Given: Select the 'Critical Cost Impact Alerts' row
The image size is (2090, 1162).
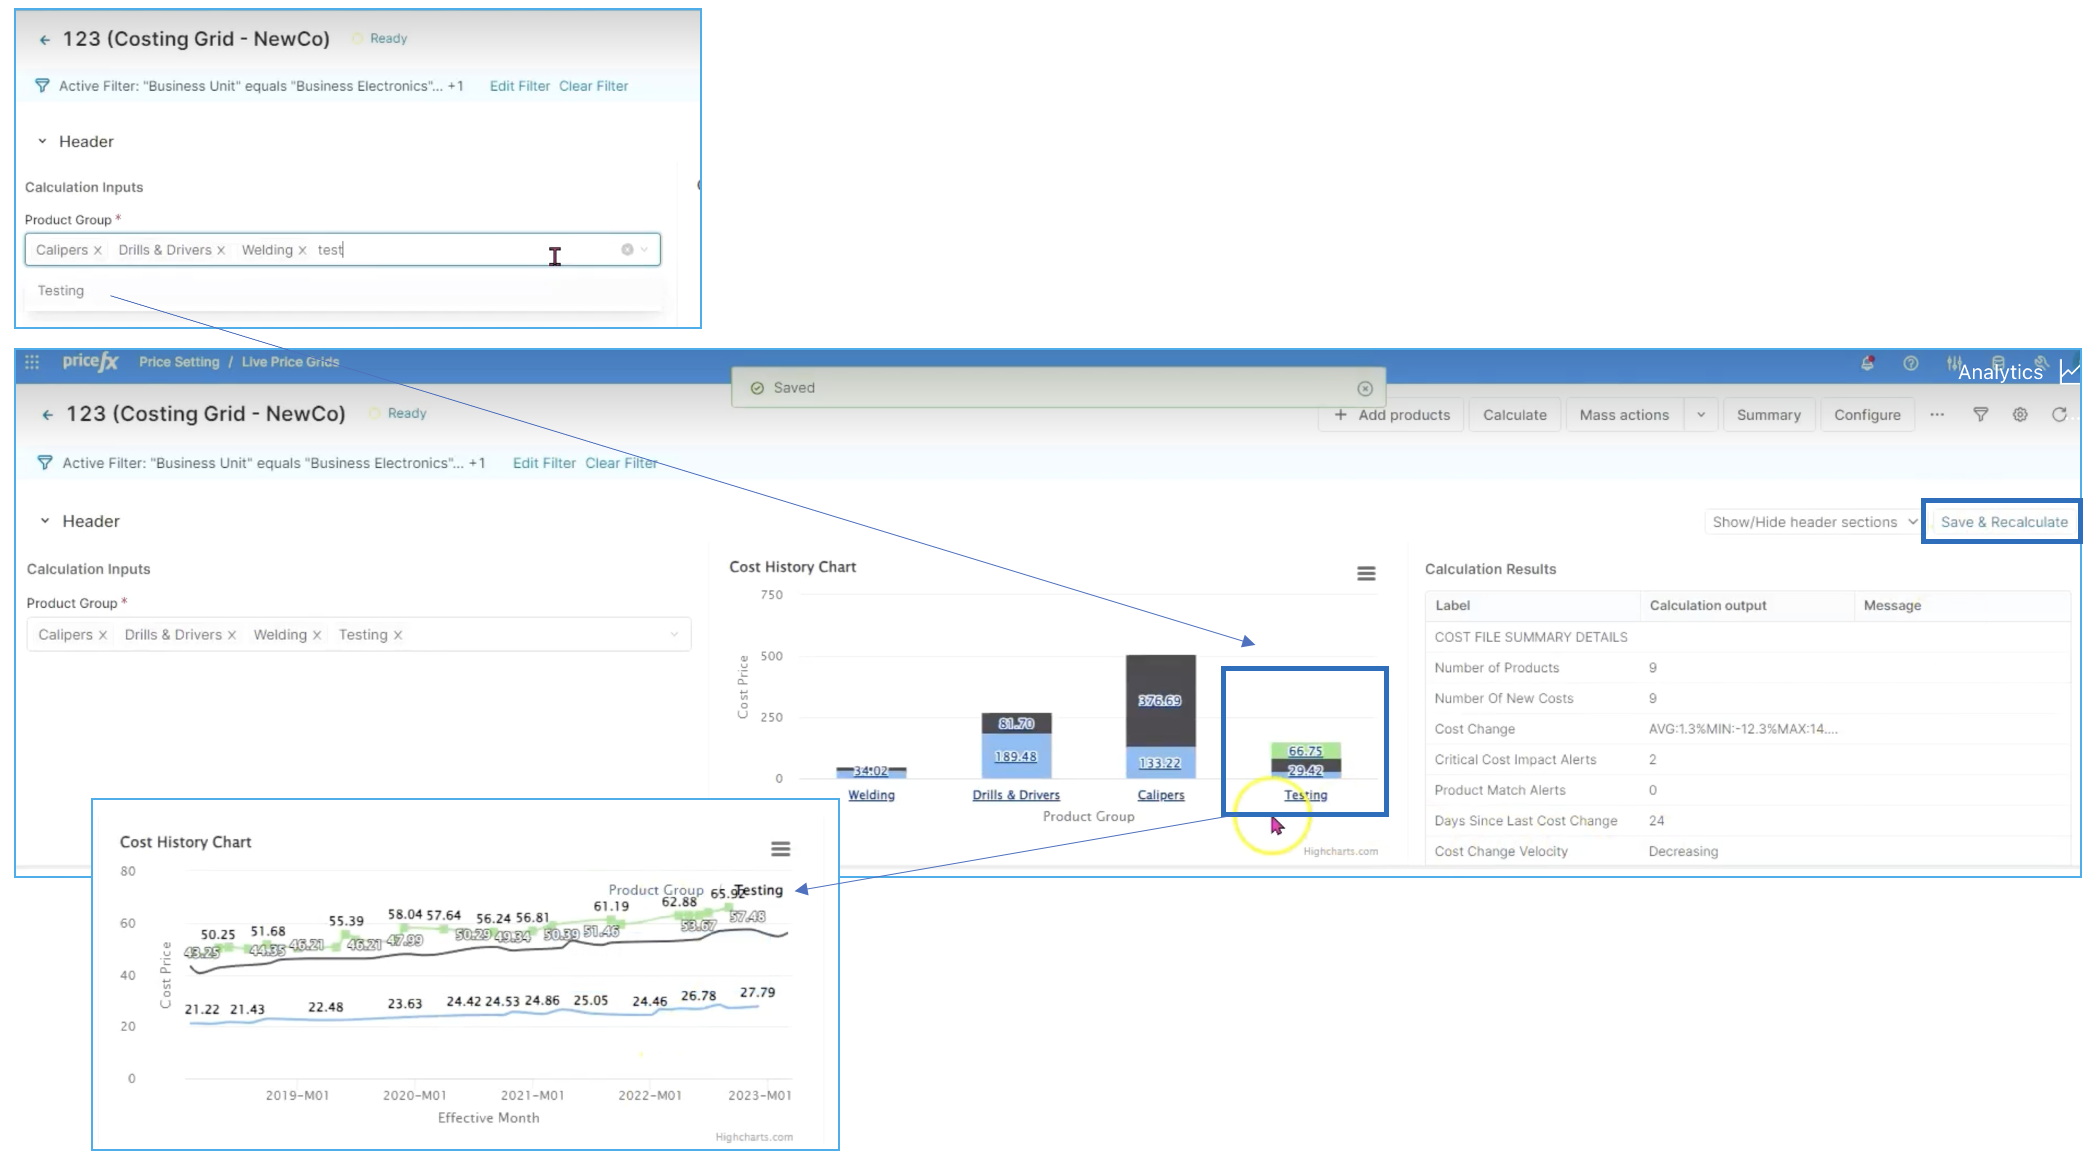Looking at the screenshot, I should [1748, 760].
